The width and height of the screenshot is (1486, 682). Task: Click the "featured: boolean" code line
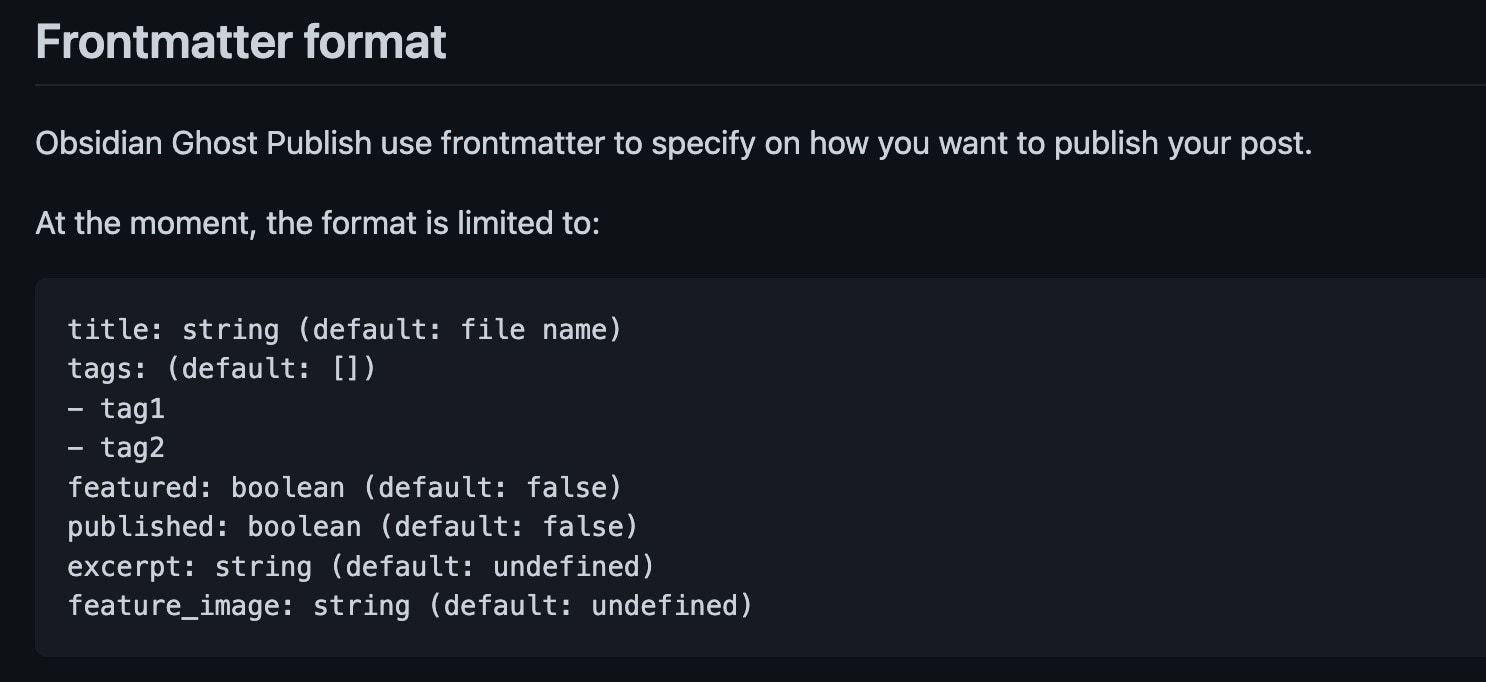point(344,487)
